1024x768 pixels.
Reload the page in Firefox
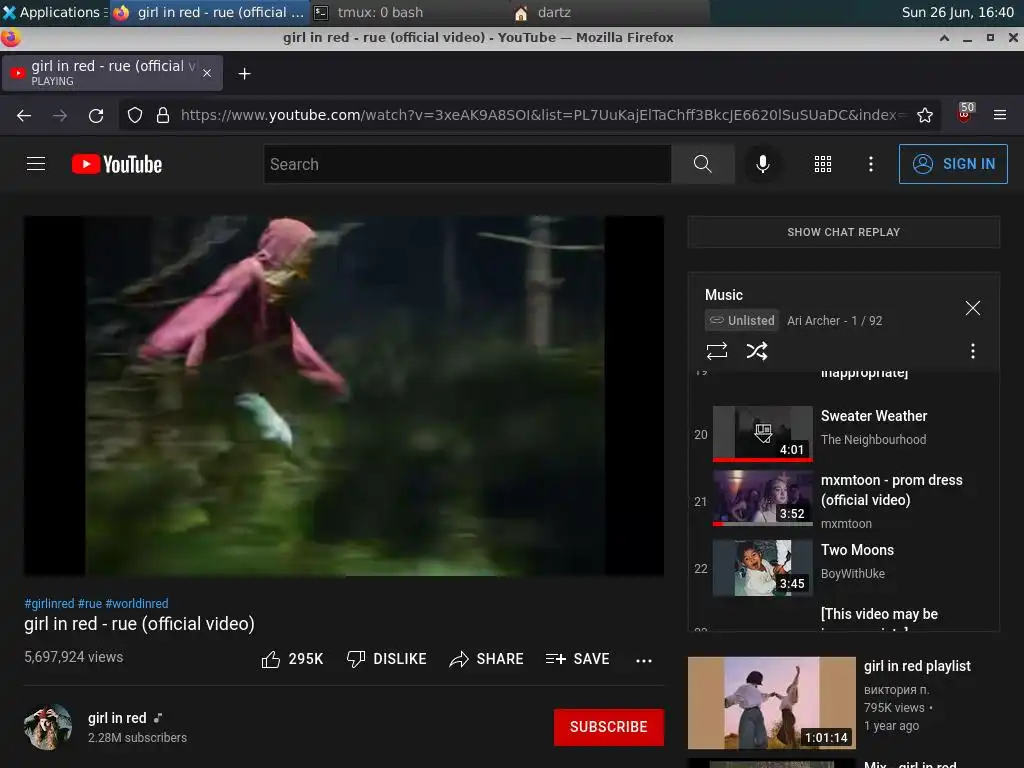click(96, 116)
